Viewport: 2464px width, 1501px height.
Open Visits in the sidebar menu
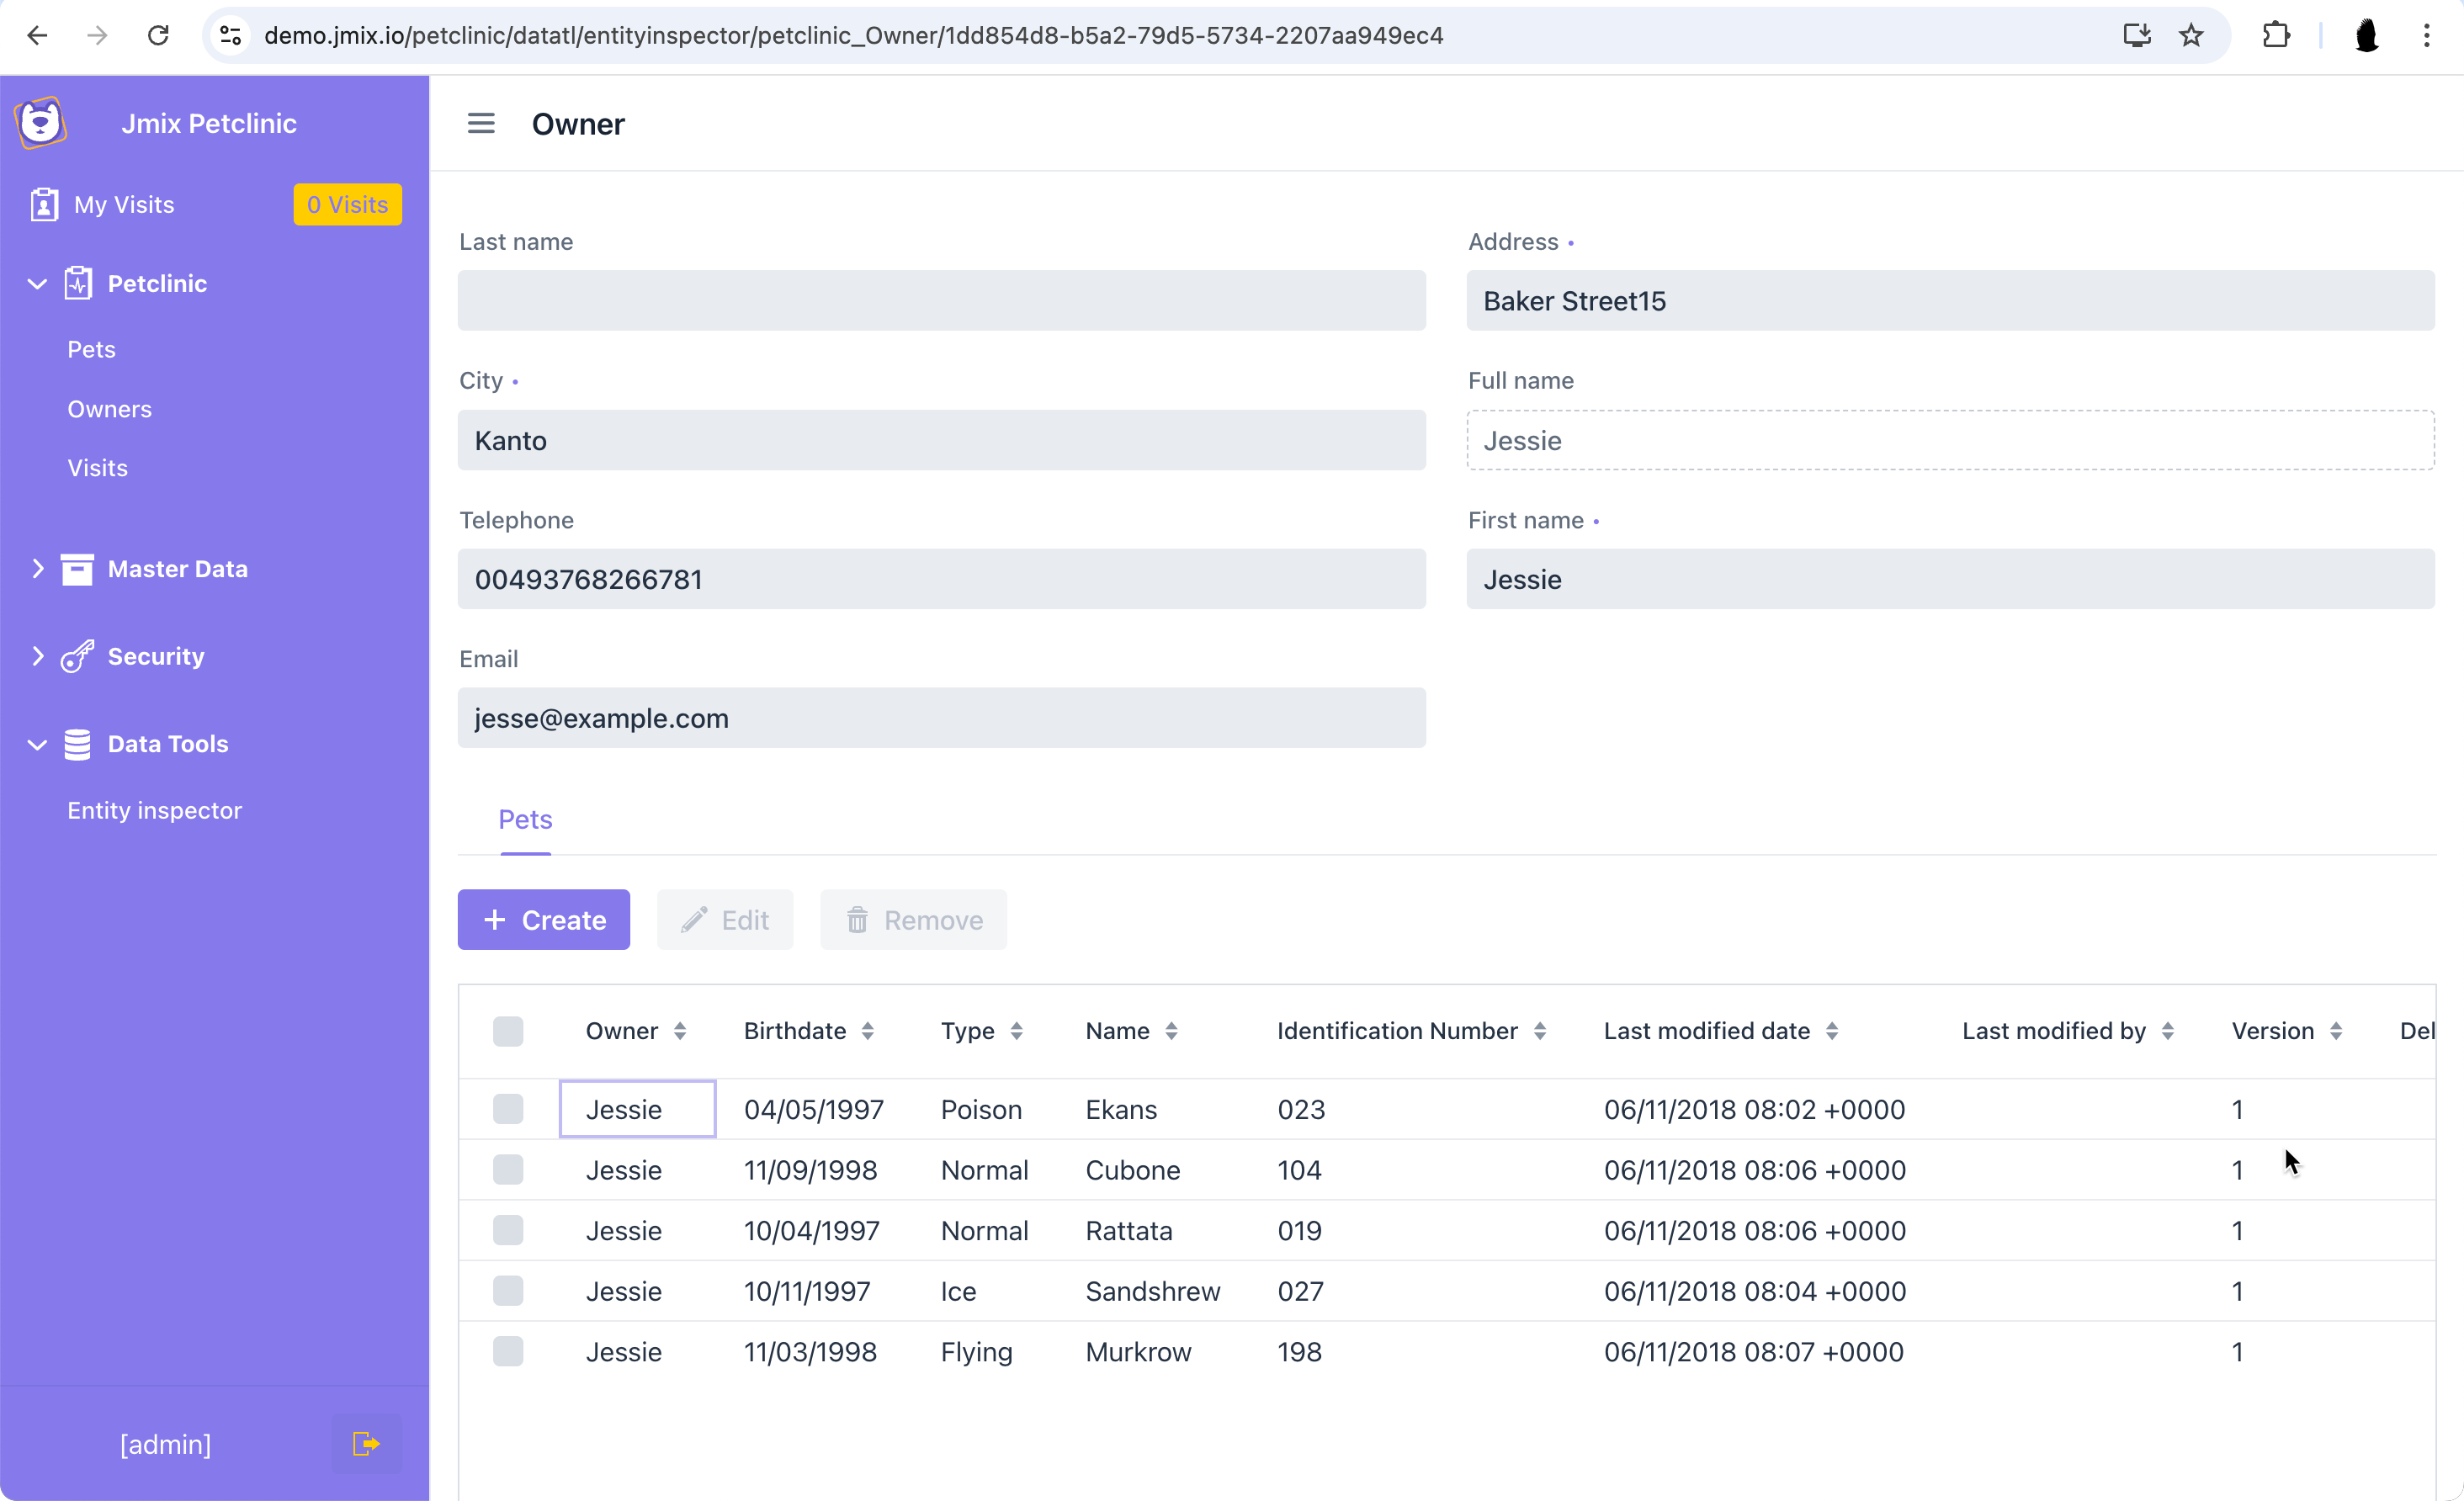pos(97,468)
